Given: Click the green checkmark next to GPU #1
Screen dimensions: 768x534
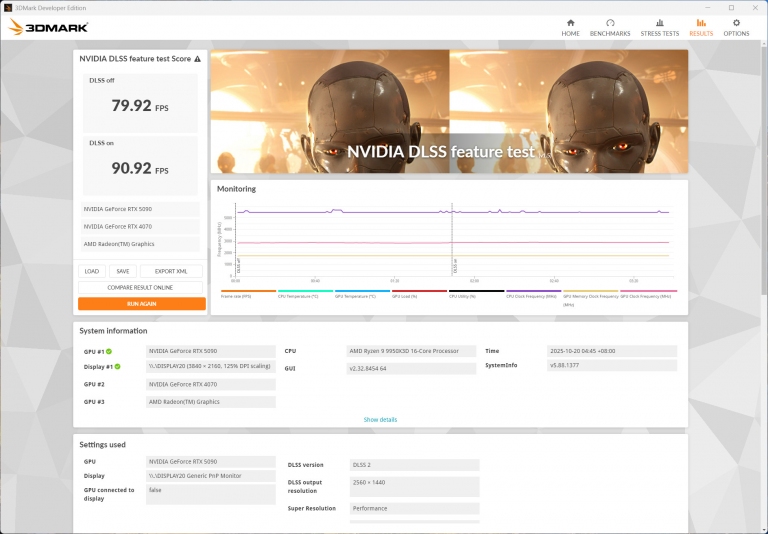Looking at the screenshot, I should click(x=108, y=352).
